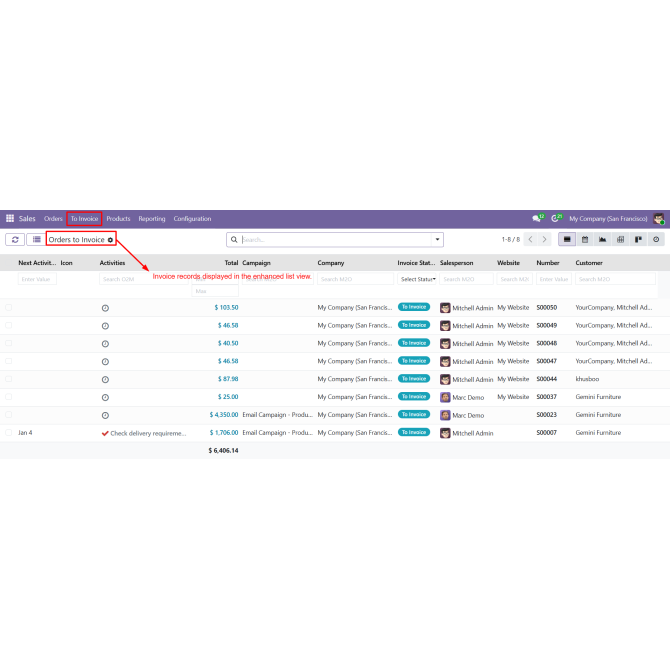
Task: Click Mitchell Admin's avatar in the S00050 row
Action: [x=445, y=308]
